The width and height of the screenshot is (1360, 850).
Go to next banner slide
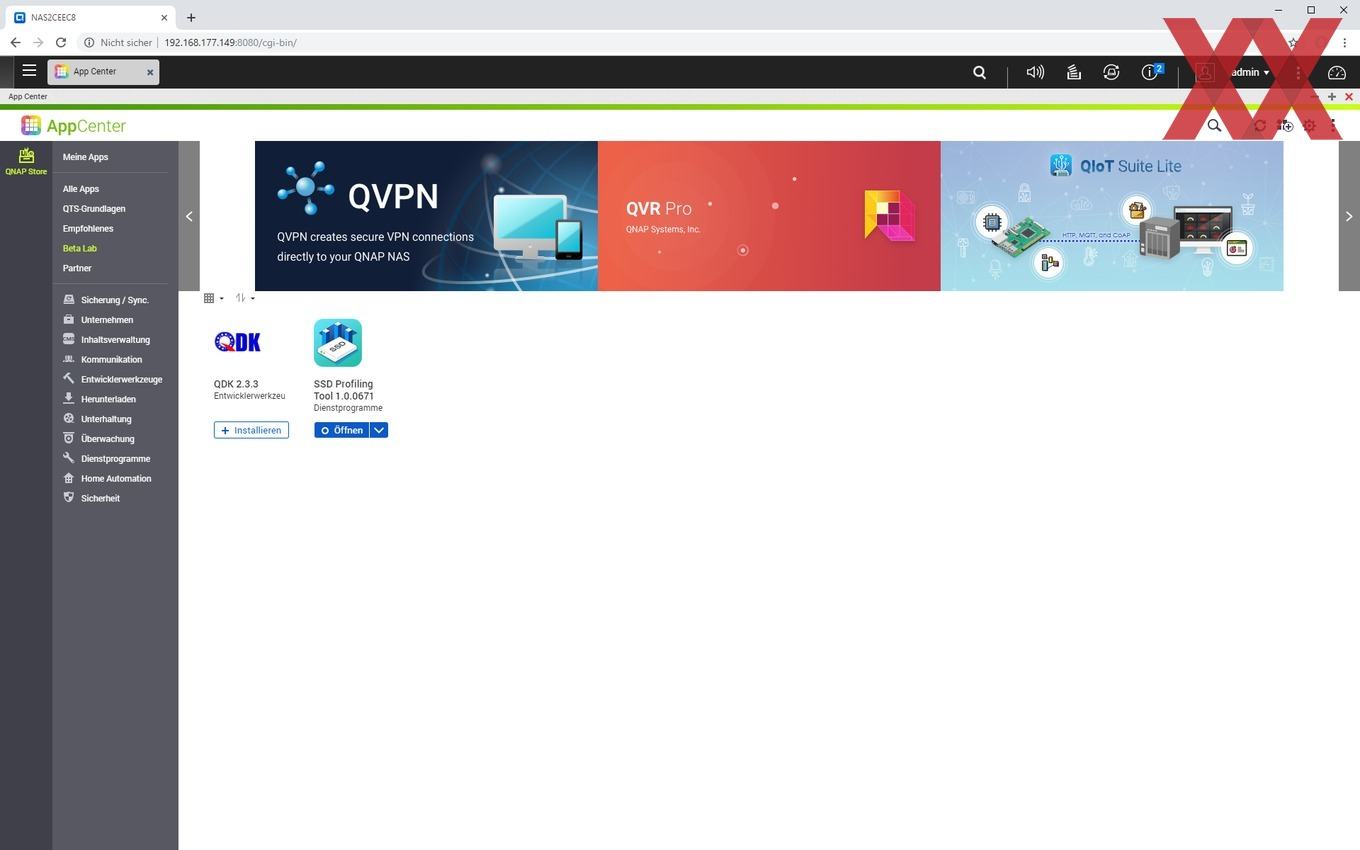point(1349,216)
